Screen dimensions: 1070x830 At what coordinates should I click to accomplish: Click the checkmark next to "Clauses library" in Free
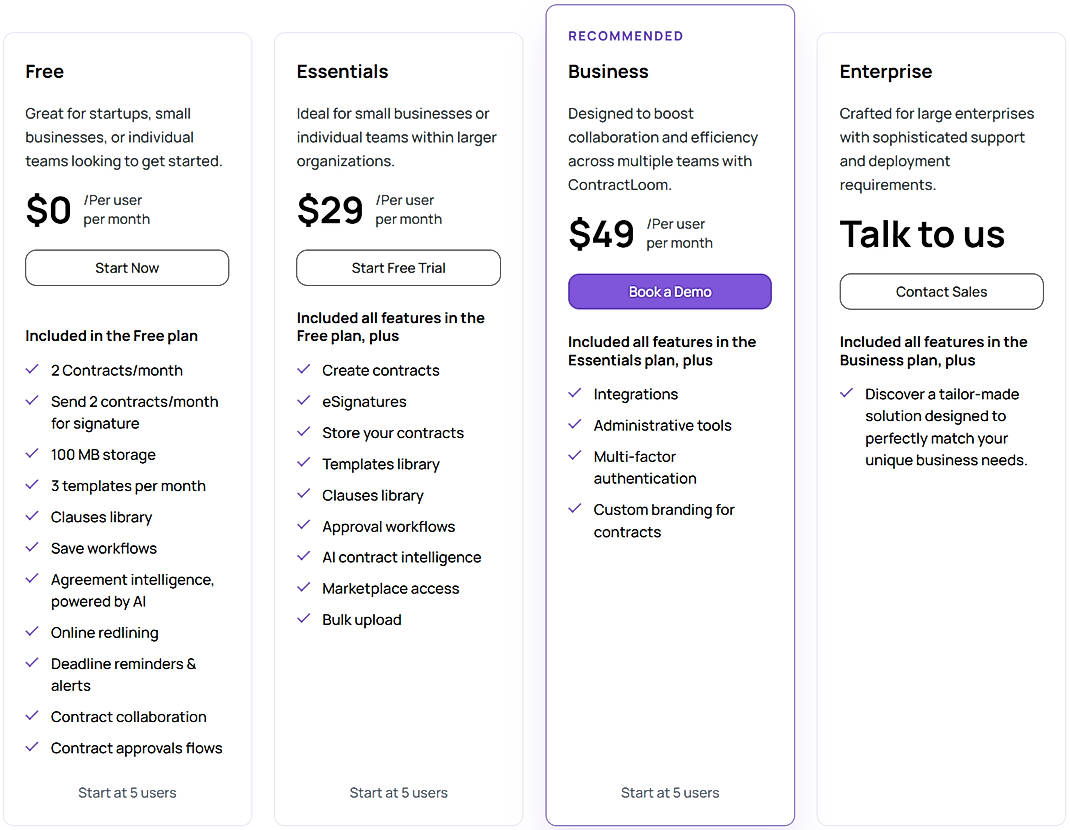32,517
